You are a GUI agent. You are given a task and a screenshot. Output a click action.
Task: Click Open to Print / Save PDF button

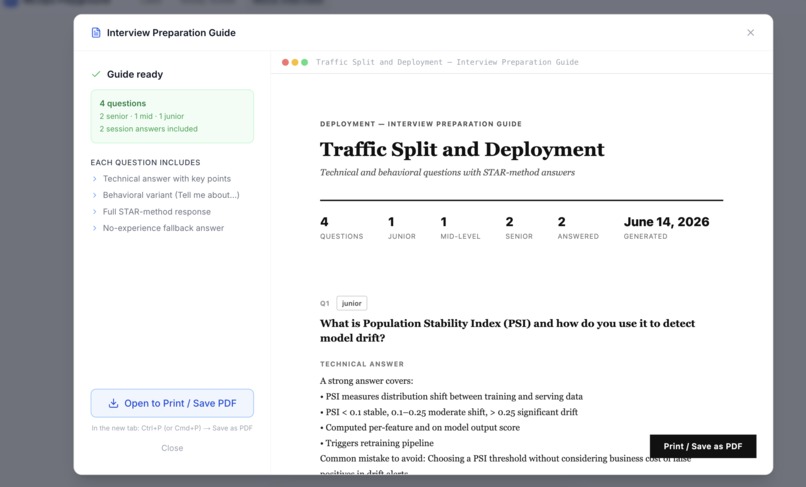point(172,403)
